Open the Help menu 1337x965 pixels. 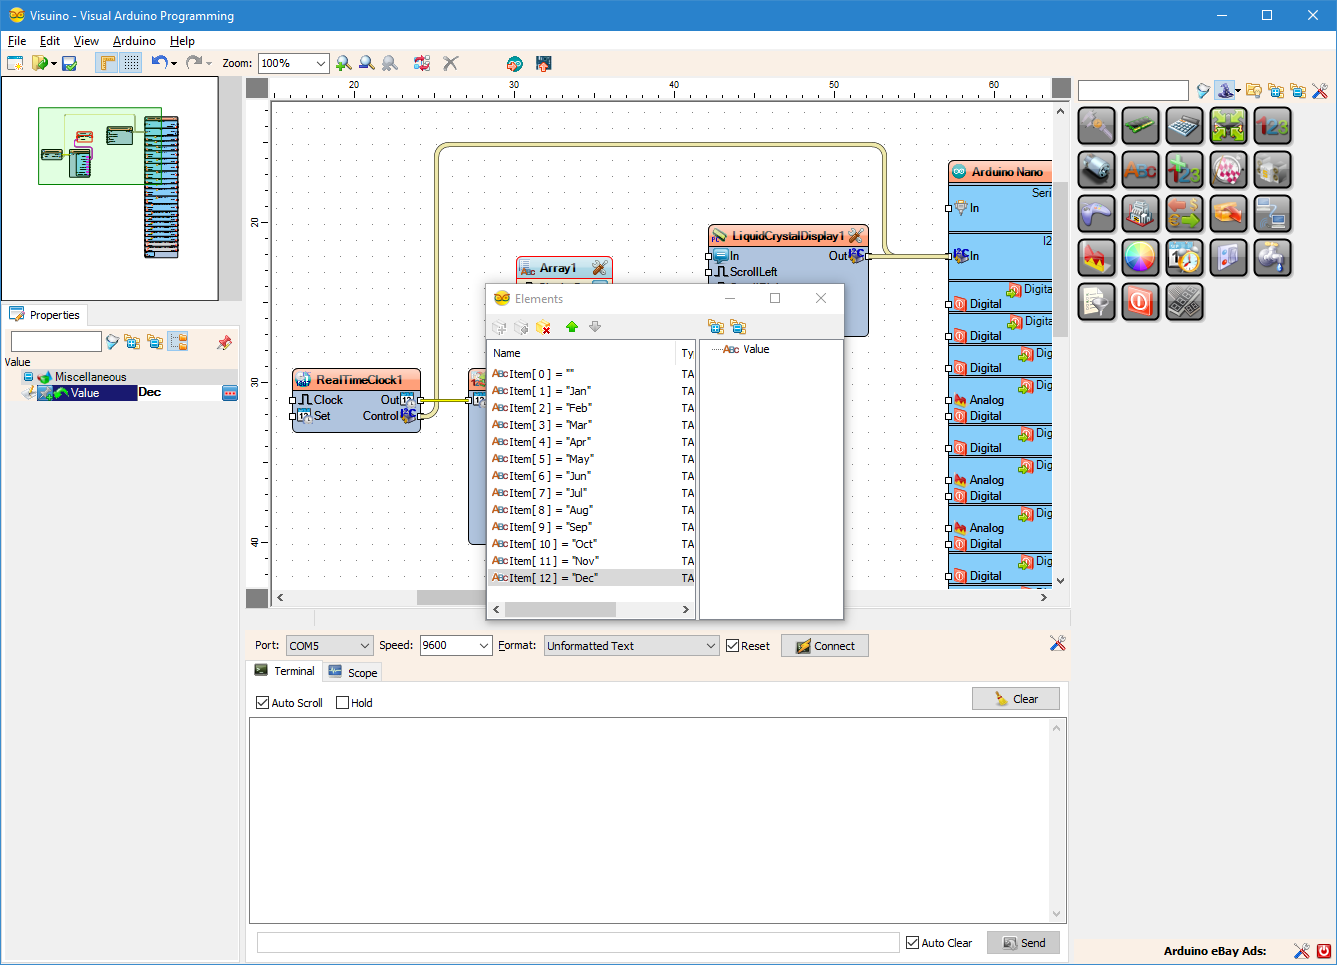point(182,41)
